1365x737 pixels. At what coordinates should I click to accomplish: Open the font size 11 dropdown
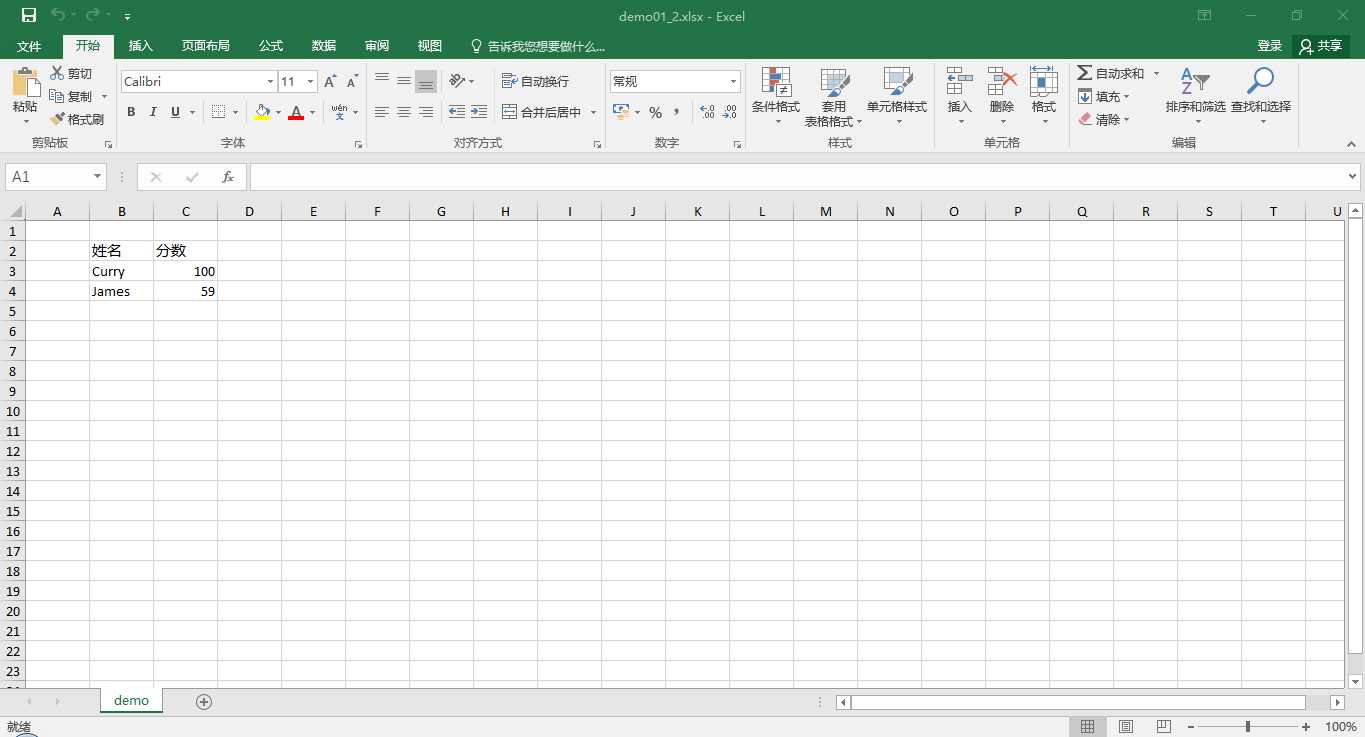[311, 82]
